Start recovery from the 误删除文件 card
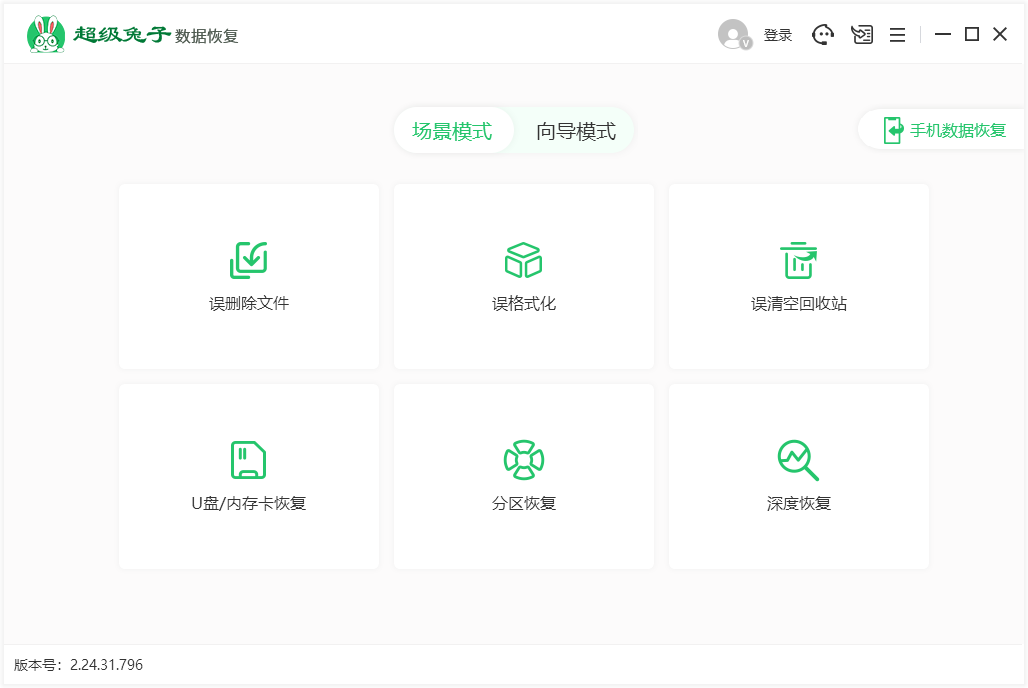Screen dimensions: 1028x688 pyautogui.click(x=249, y=276)
